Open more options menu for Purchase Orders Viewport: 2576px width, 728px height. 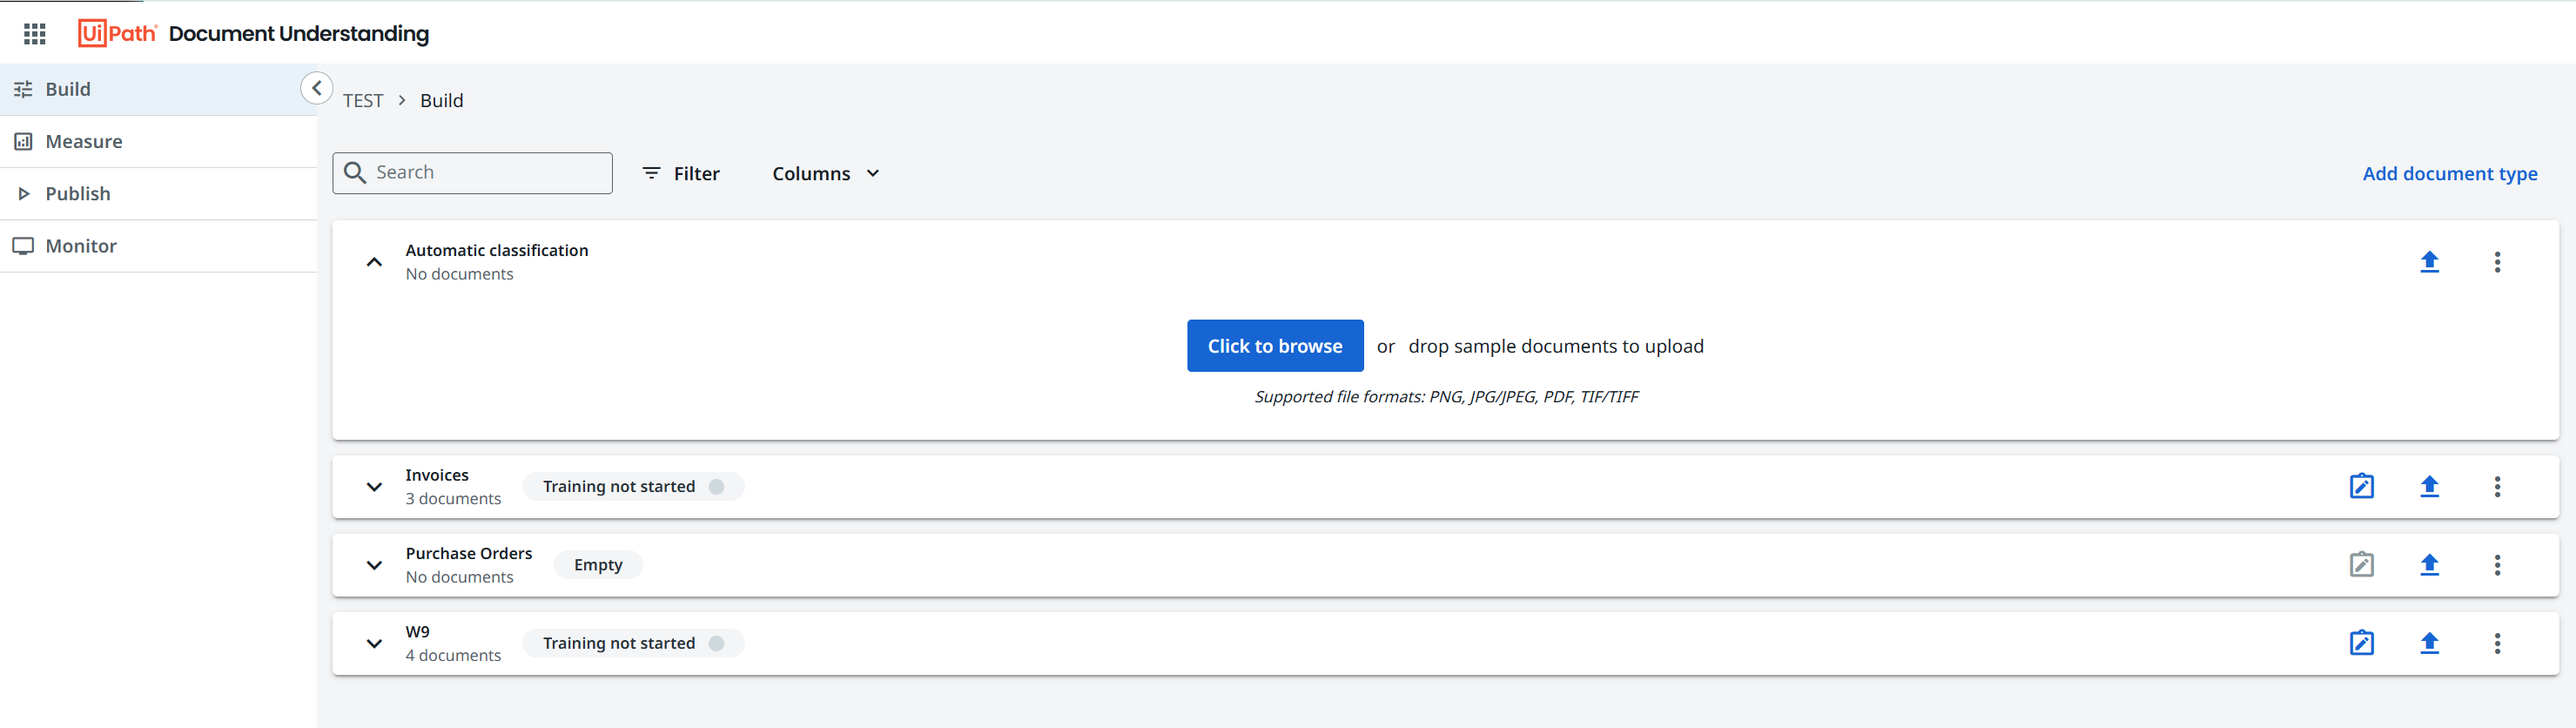click(2497, 565)
